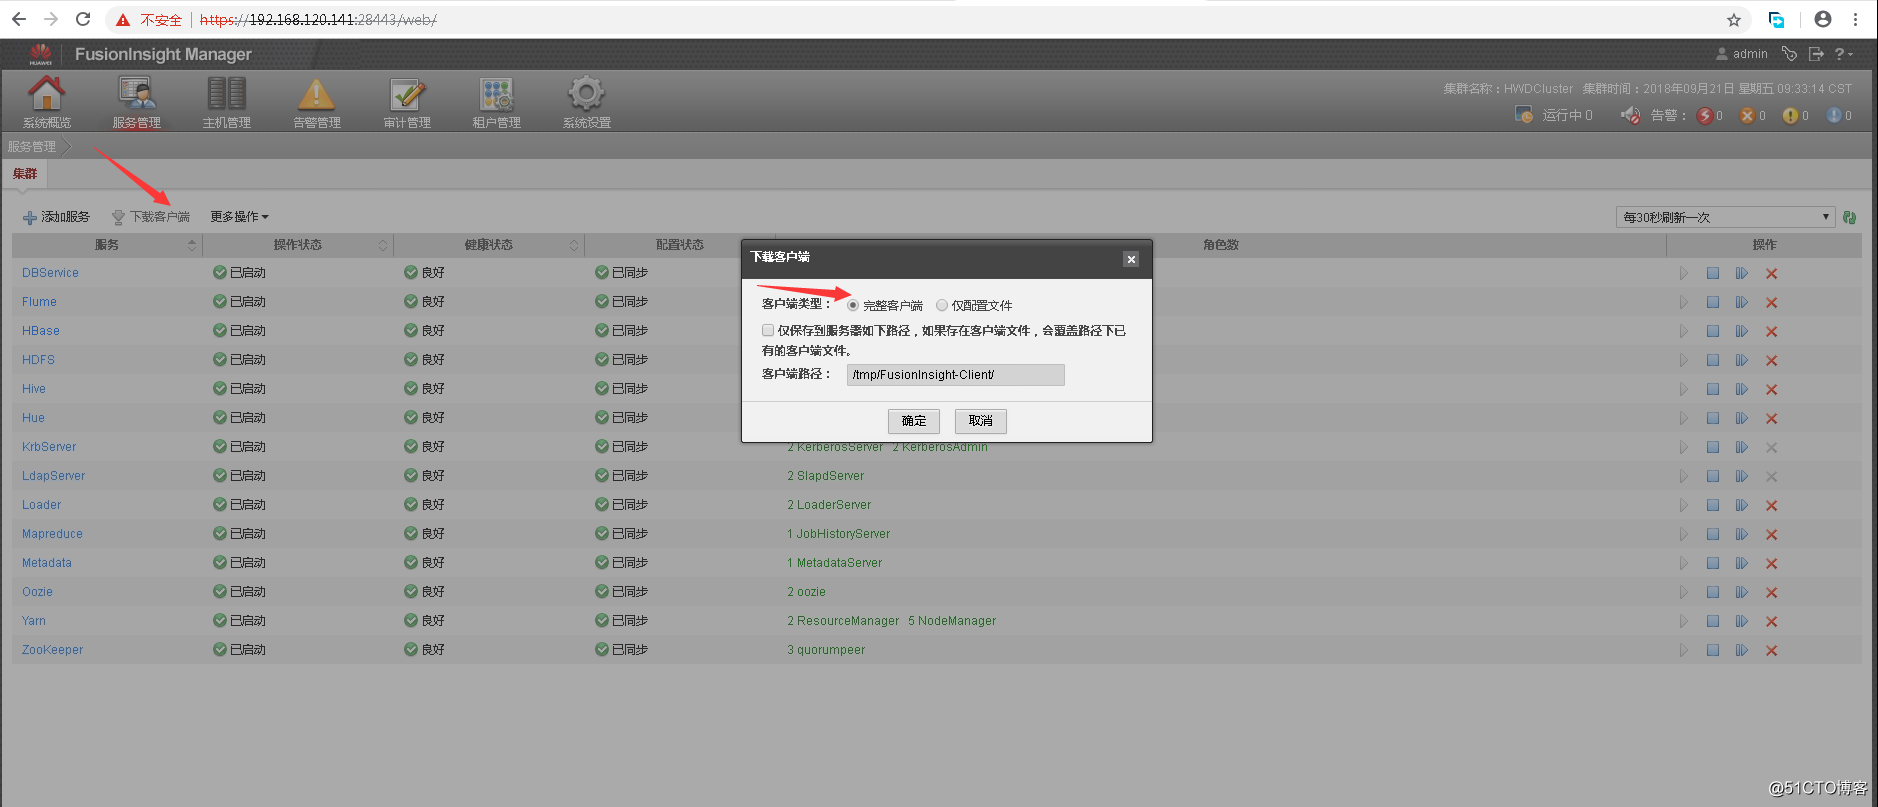The image size is (1878, 807).
Task: Click the yellow minor alarm icon
Action: tap(1790, 116)
